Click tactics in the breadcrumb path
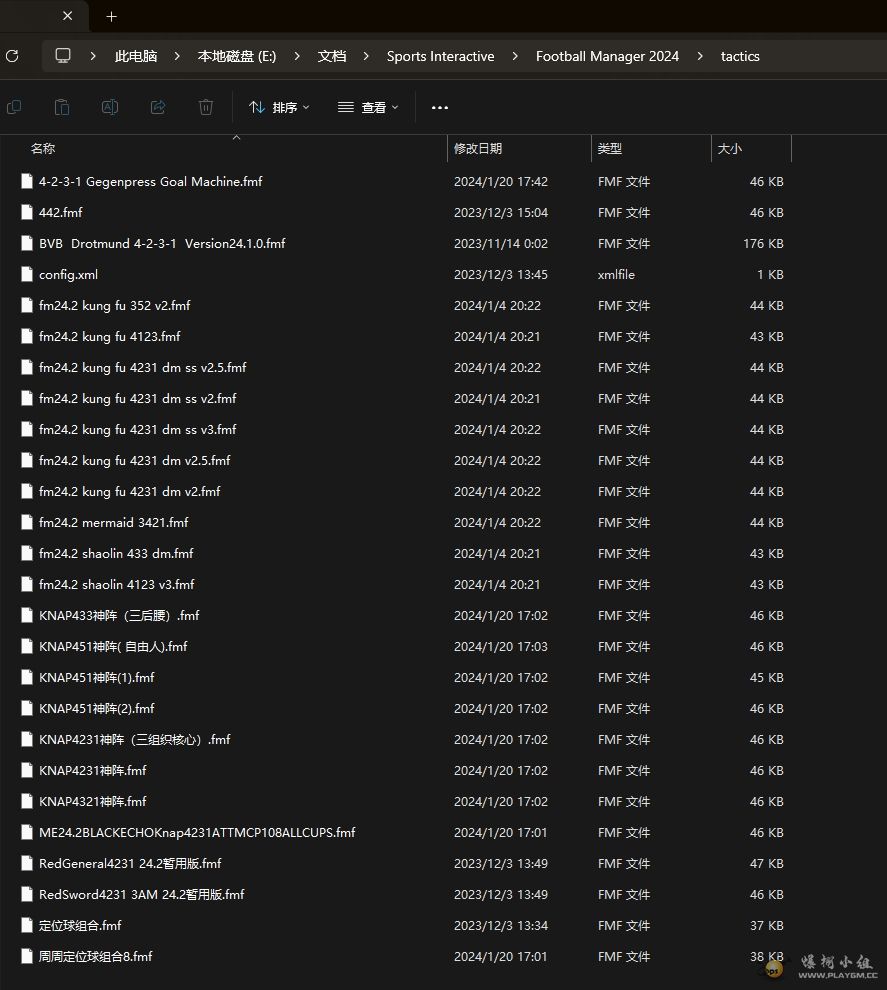887x990 pixels. 740,56
